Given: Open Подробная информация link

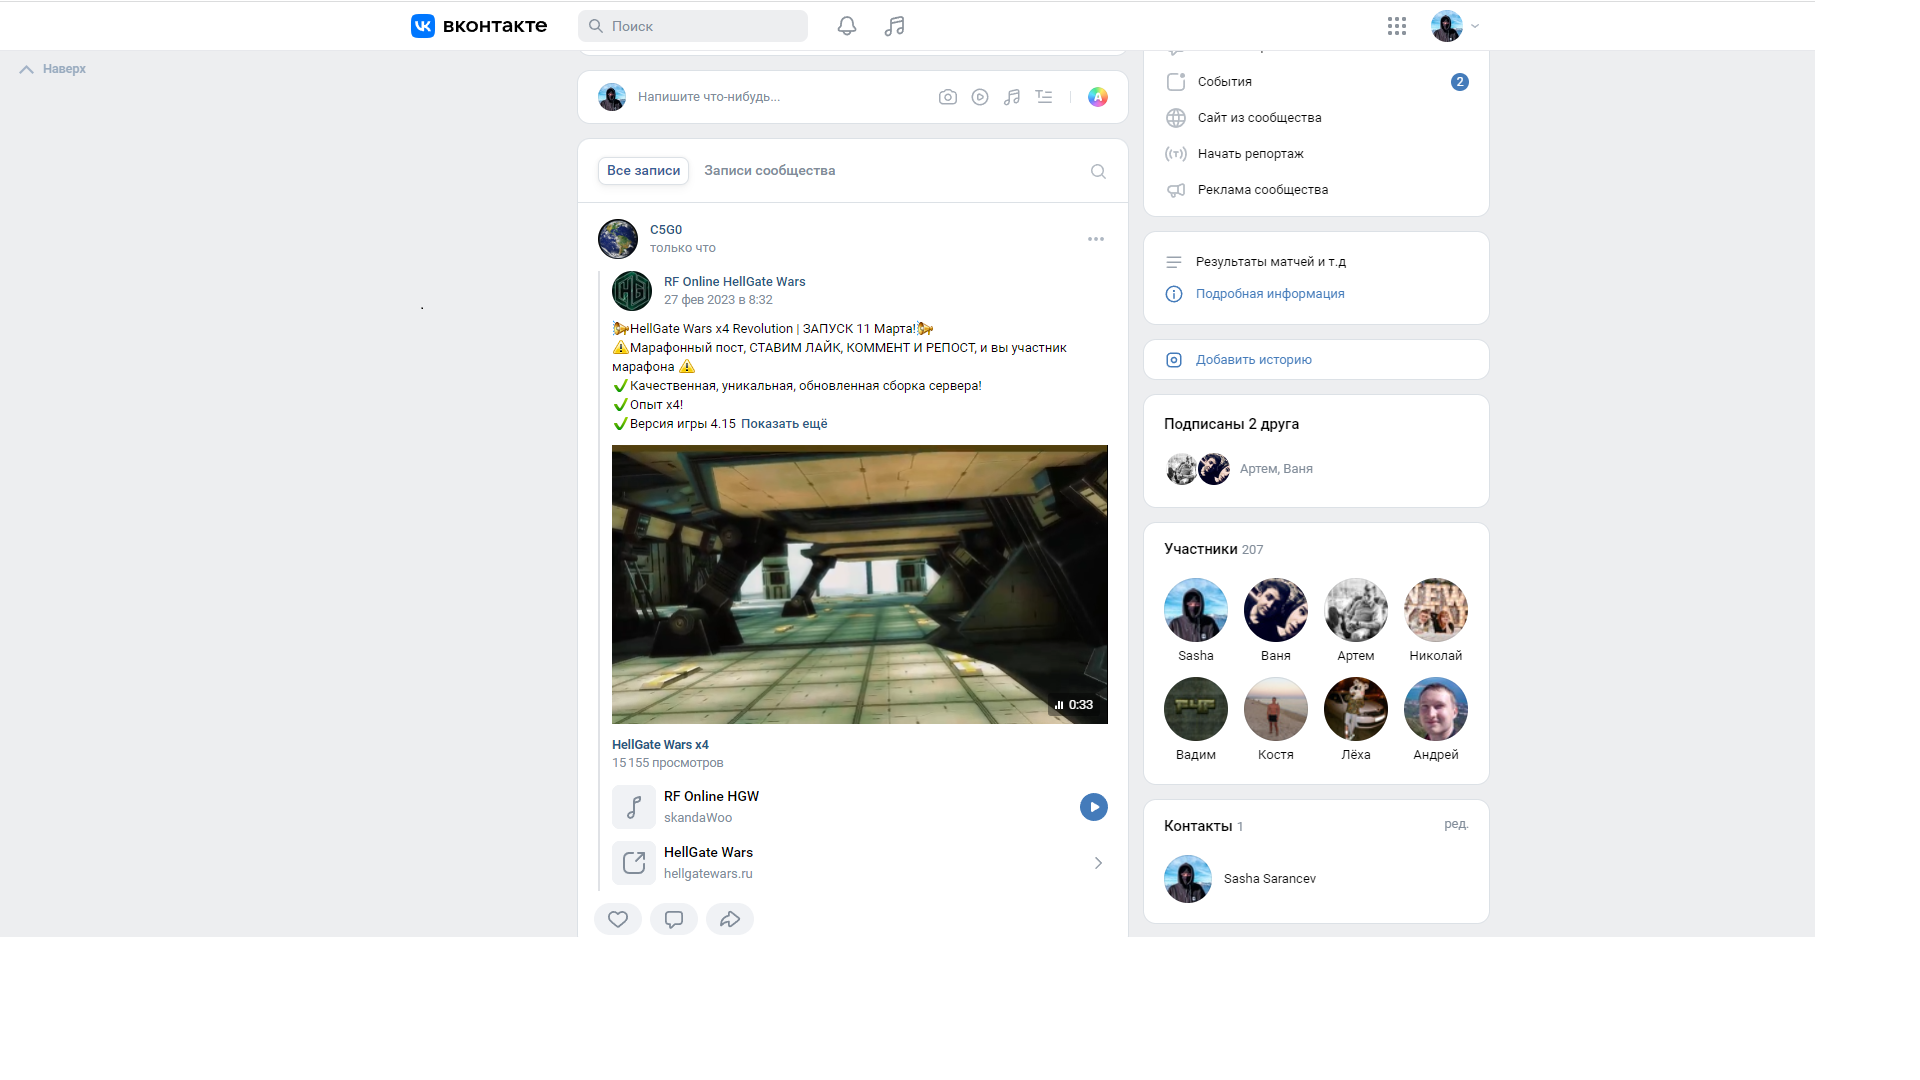Looking at the screenshot, I should pos(1270,294).
